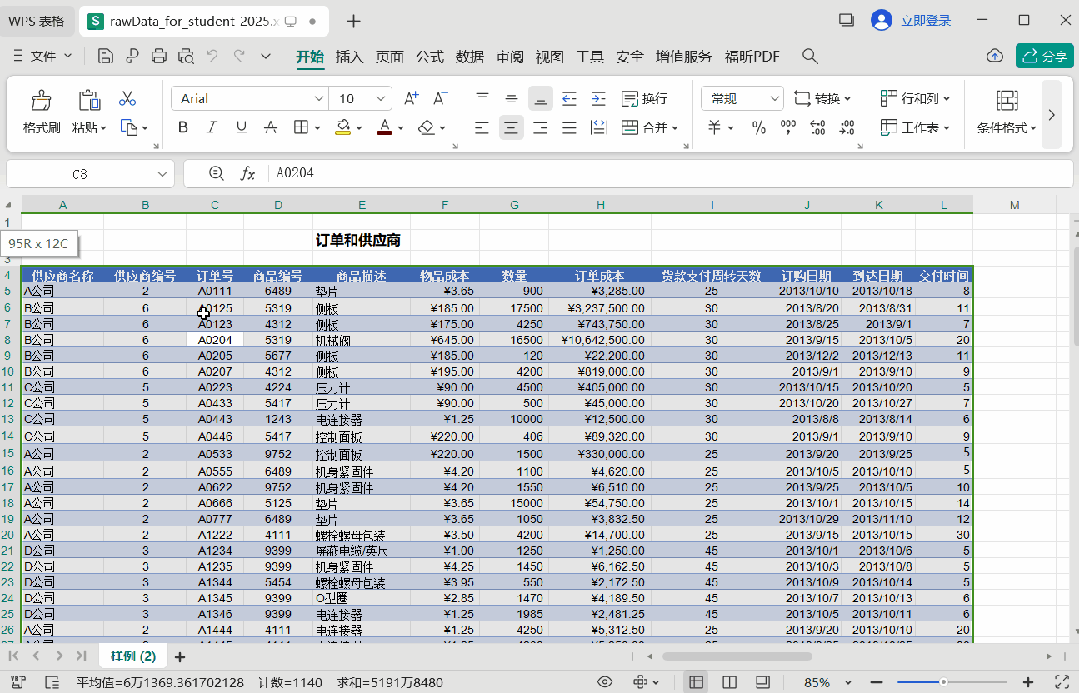Click the green 分享 share button
The height and width of the screenshot is (693, 1079).
[x=1045, y=56]
